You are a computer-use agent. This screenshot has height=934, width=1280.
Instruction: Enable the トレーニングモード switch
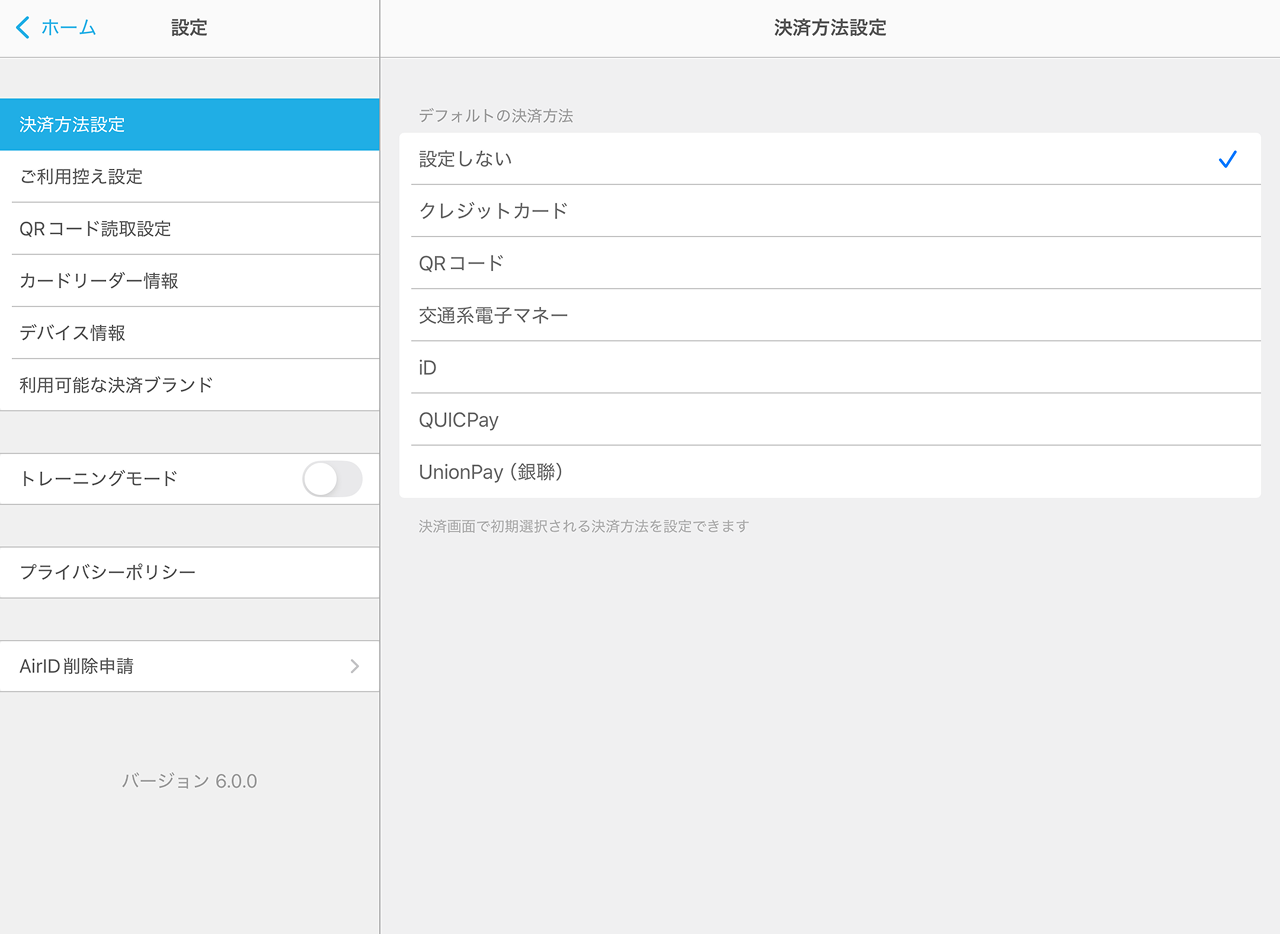pos(332,479)
